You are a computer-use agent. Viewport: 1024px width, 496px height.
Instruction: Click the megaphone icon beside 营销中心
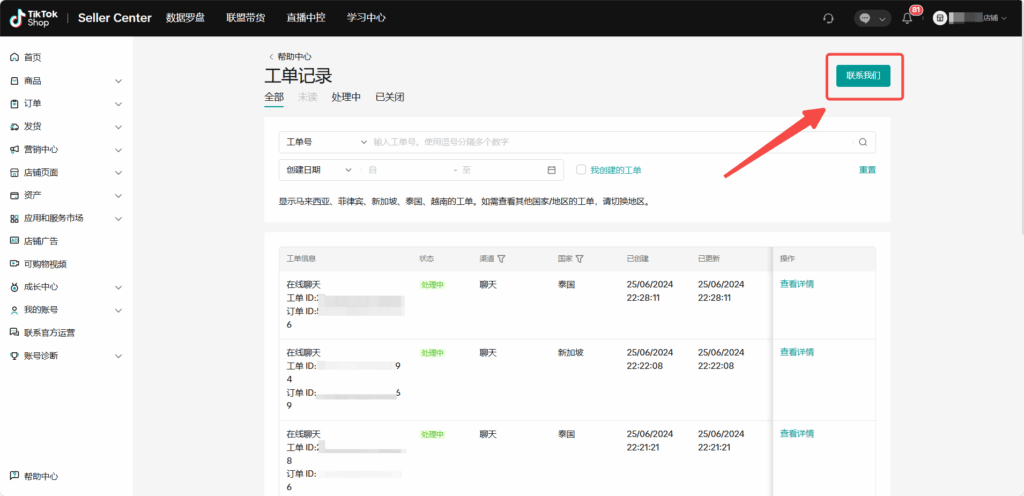(14, 149)
